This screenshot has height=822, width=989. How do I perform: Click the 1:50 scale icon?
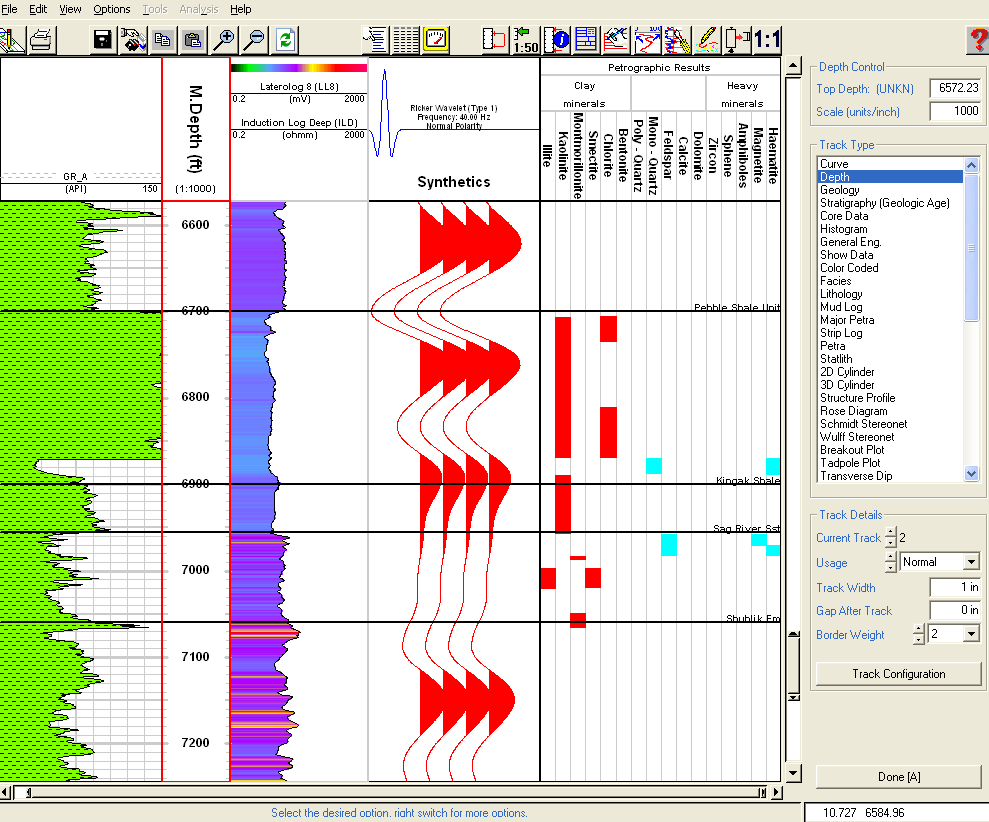click(x=525, y=40)
